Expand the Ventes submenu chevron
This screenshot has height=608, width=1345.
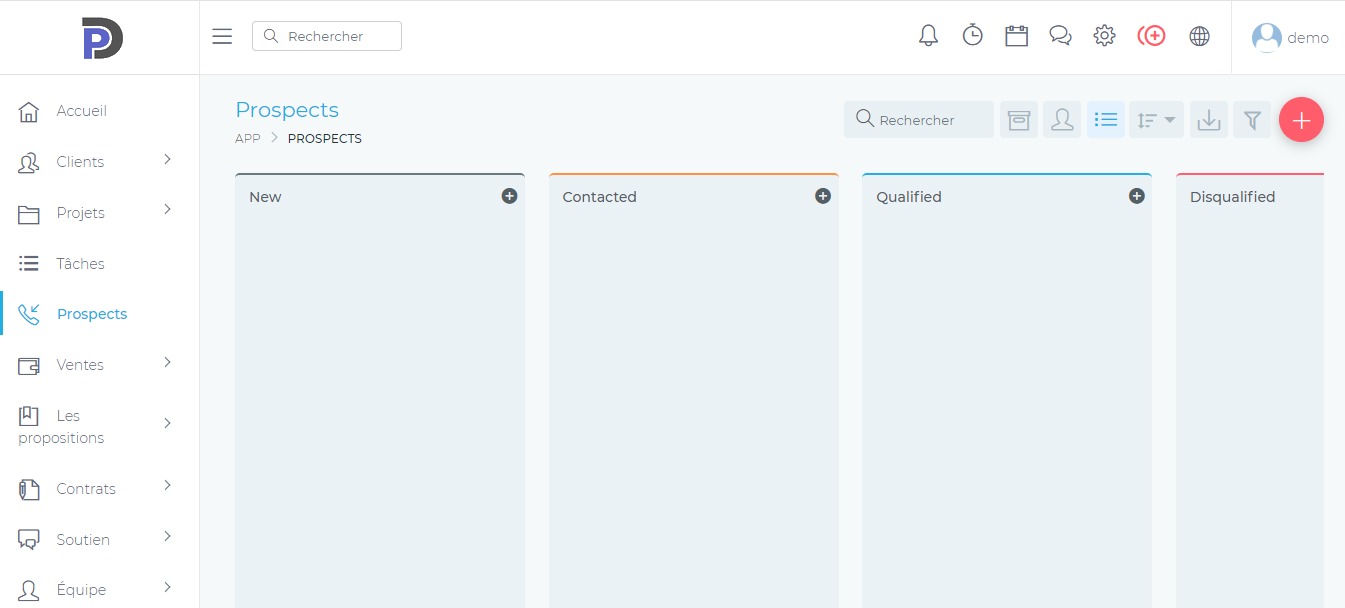(167, 362)
